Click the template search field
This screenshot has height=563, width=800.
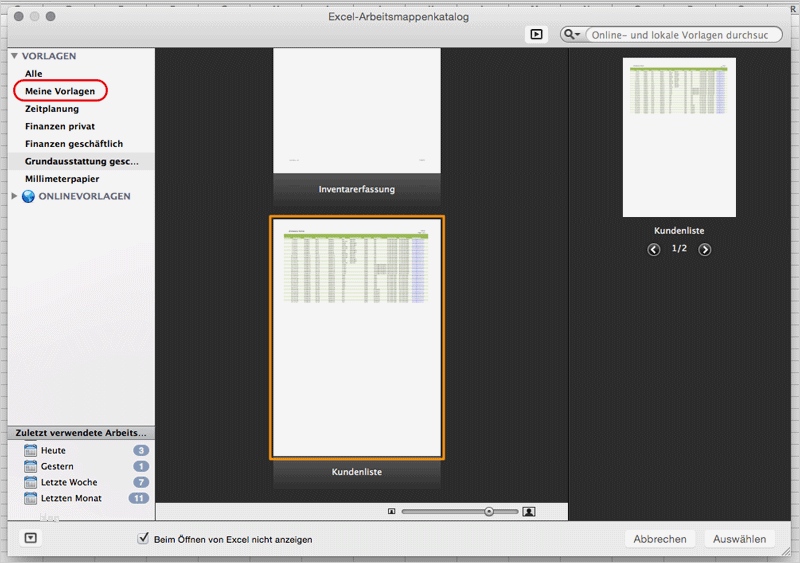(683, 35)
